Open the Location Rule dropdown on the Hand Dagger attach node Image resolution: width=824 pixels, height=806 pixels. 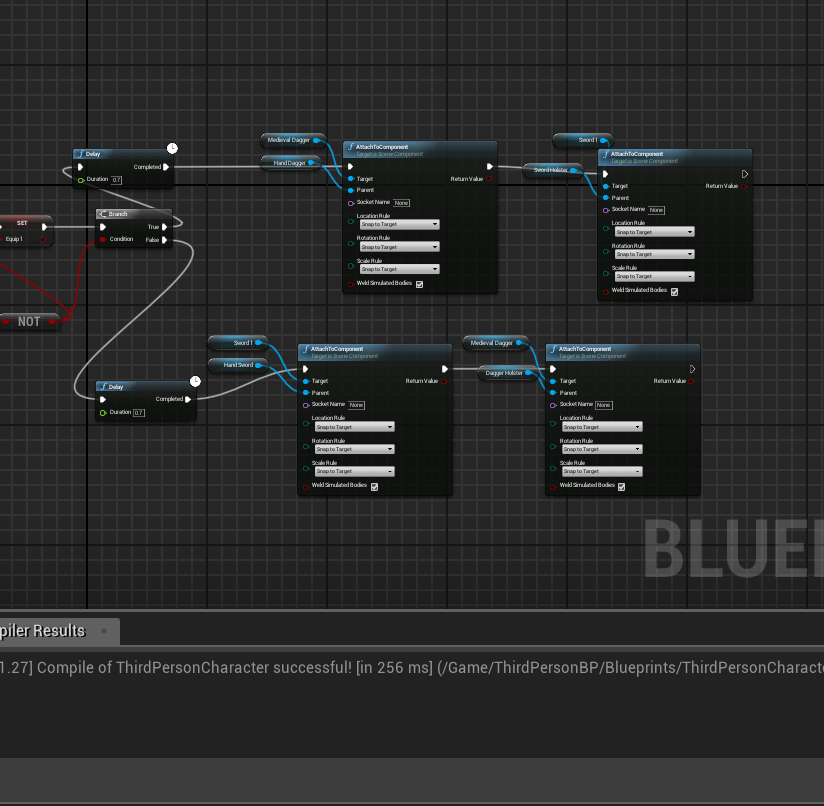tap(399, 224)
